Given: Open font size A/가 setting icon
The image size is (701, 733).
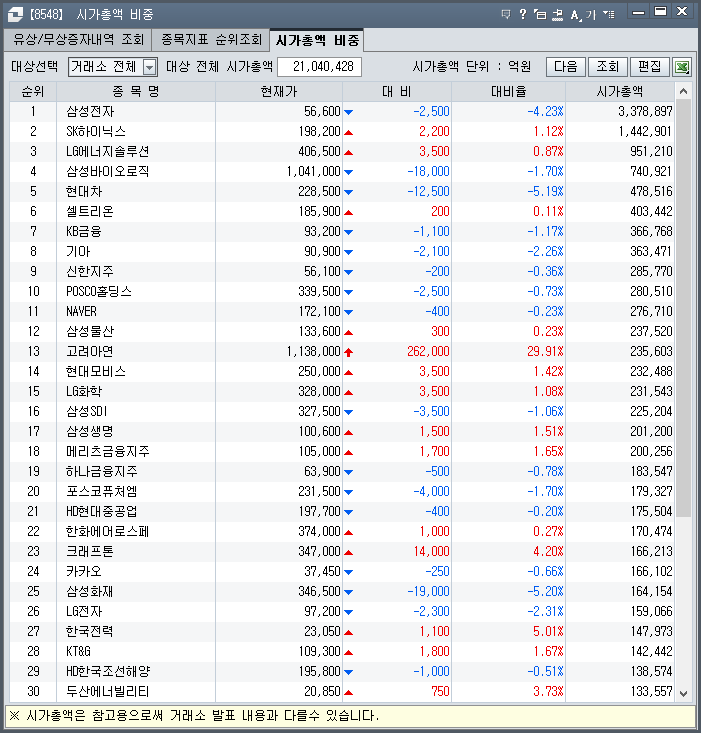Looking at the screenshot, I should pos(583,15).
